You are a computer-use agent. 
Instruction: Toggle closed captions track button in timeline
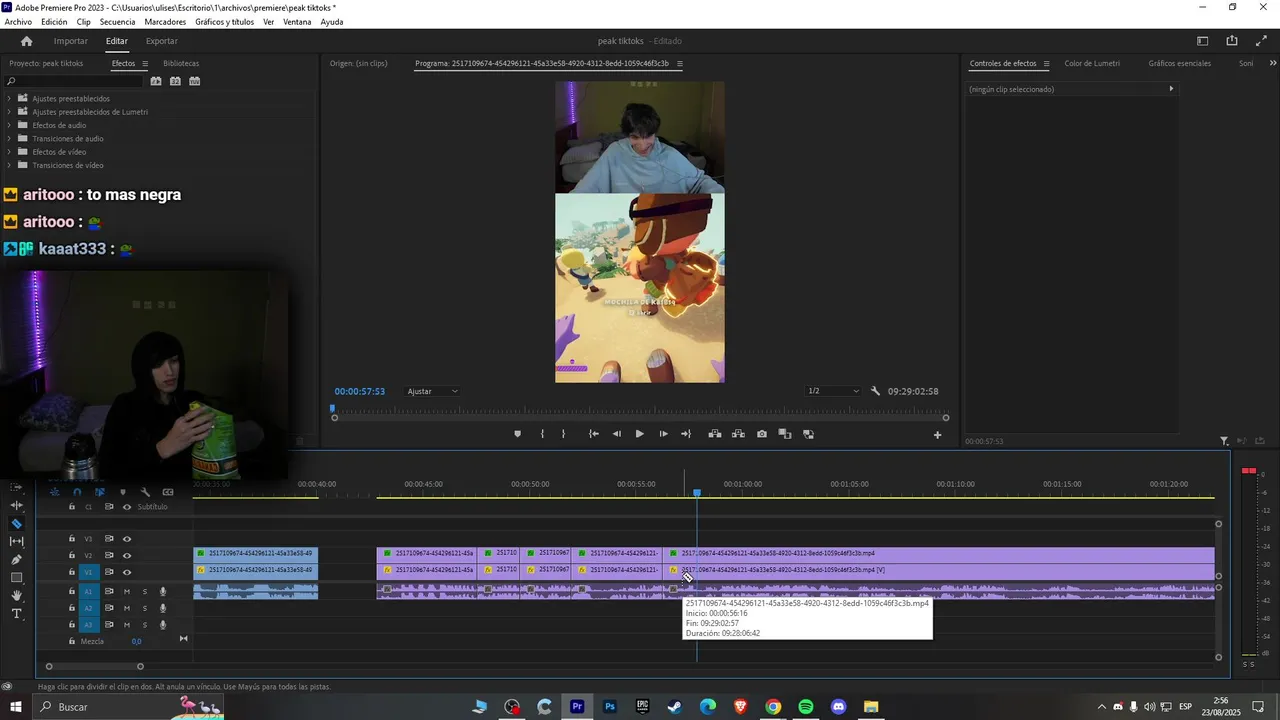coord(168,492)
